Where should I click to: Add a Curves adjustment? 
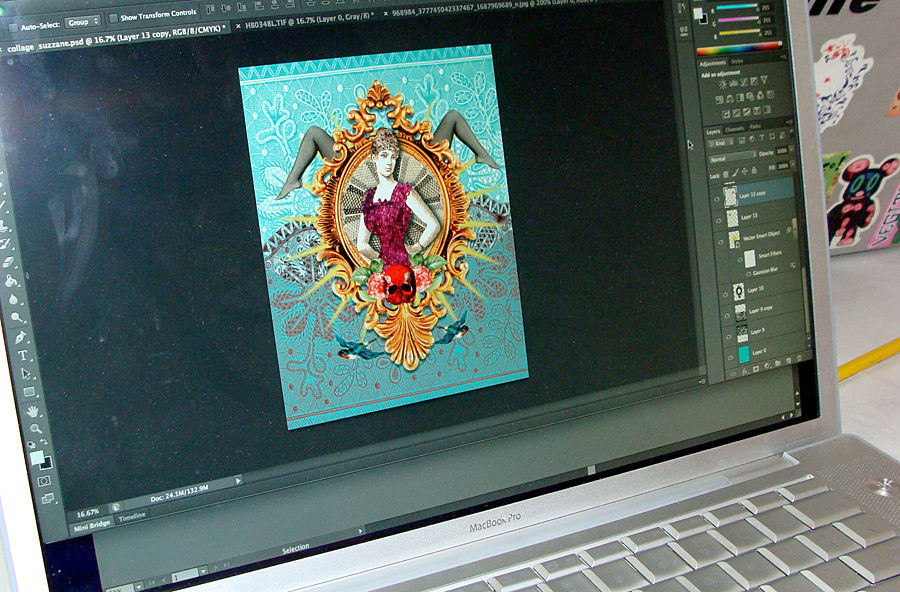click(x=744, y=82)
